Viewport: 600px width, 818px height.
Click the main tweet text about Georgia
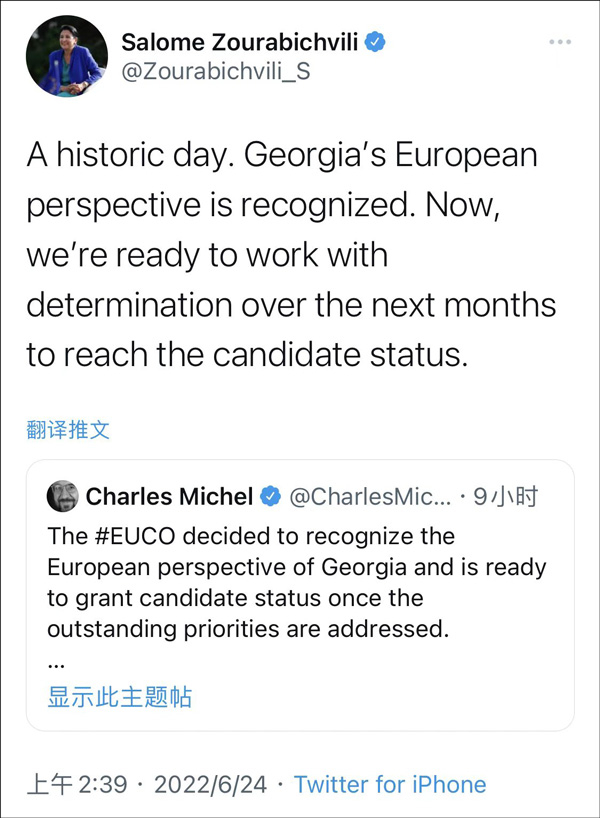[290, 256]
